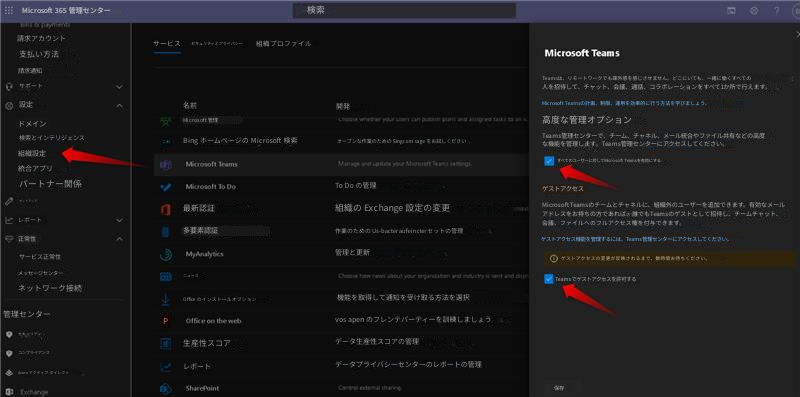Viewport: 800px width, 397px height.
Task: Select the 生産性スコア row name
Action: 207,343
